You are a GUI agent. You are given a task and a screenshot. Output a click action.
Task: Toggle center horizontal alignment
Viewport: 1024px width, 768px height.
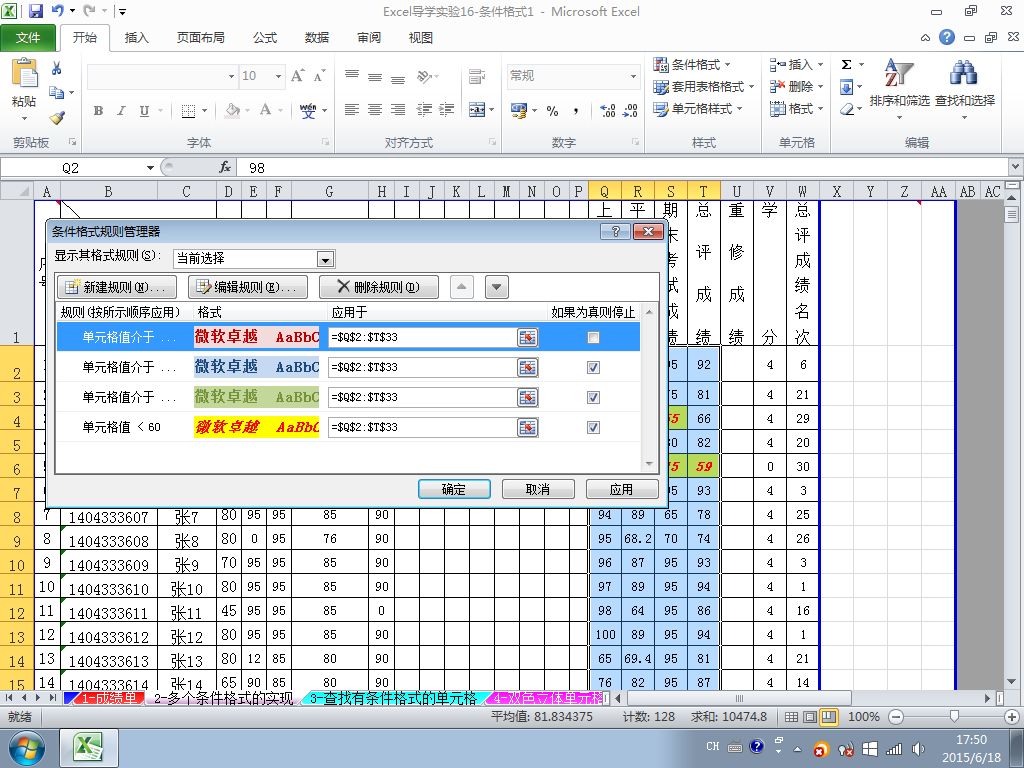click(x=375, y=110)
